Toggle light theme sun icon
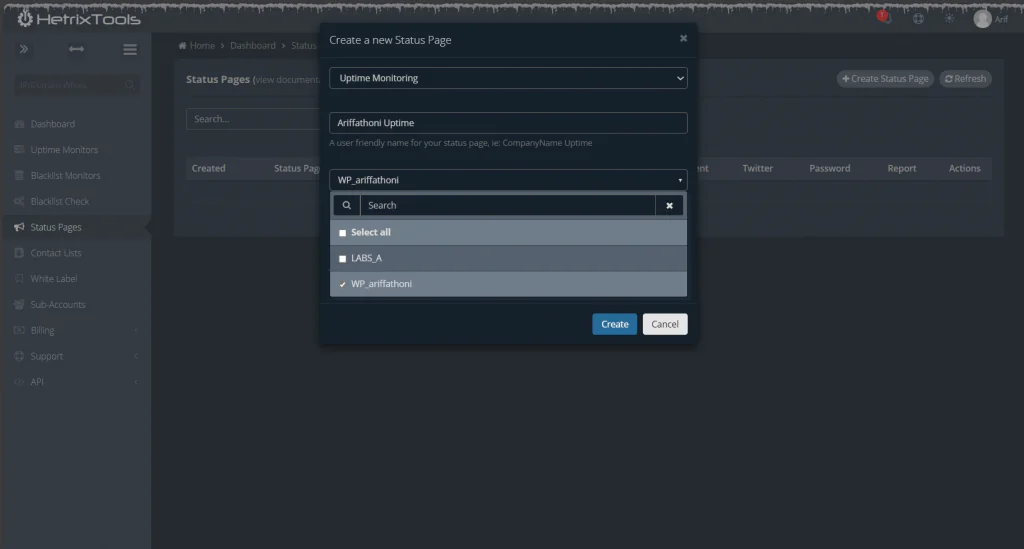1024x549 pixels. 949,19
